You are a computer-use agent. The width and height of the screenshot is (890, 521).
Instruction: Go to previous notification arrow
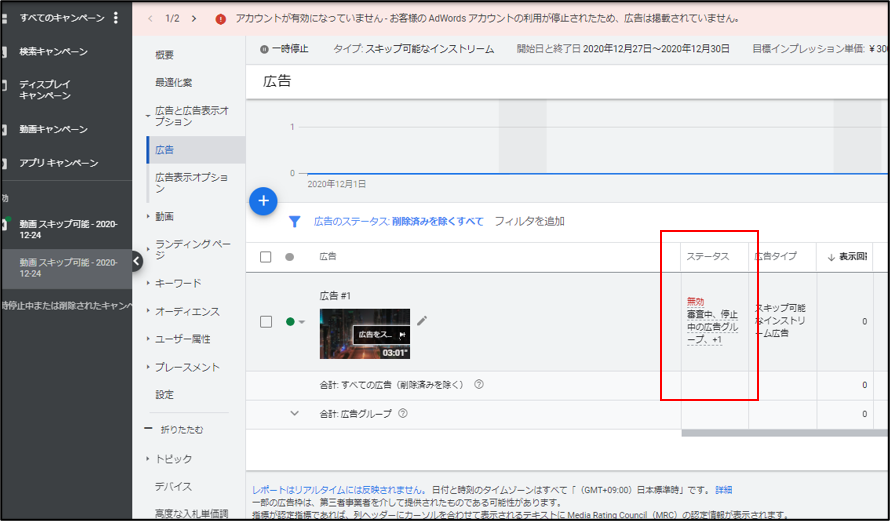pyautogui.click(x=150, y=18)
